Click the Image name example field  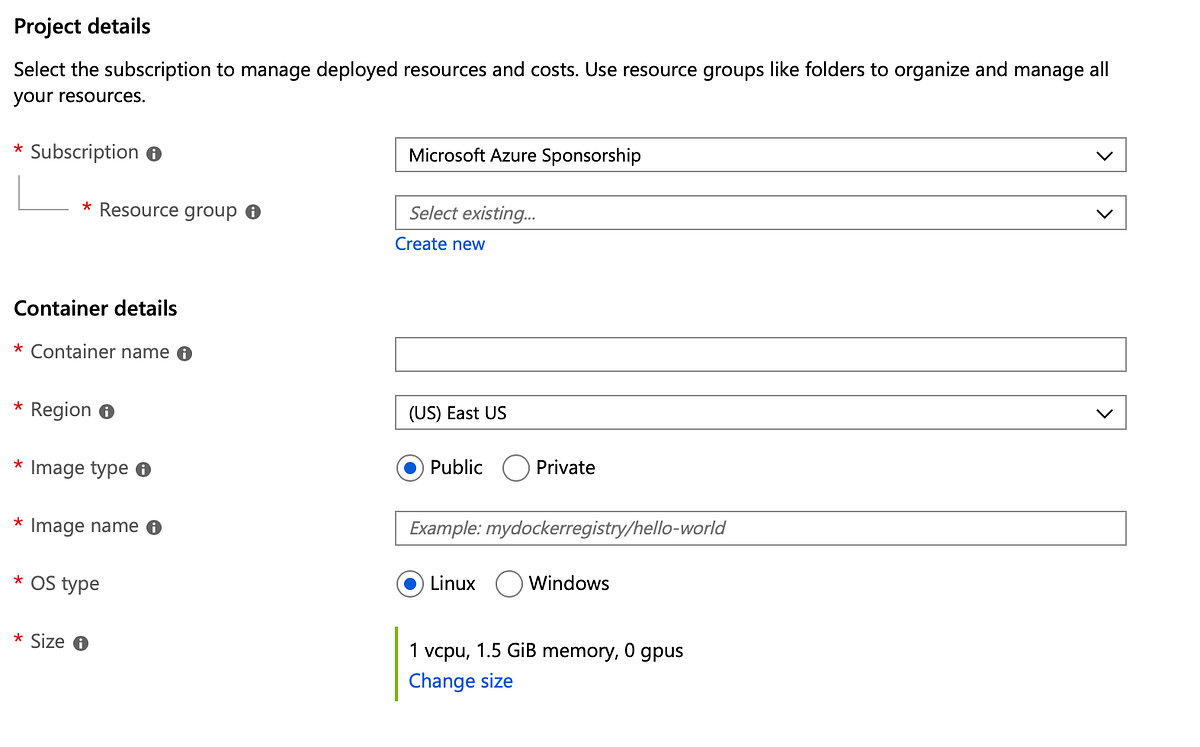tap(760, 528)
